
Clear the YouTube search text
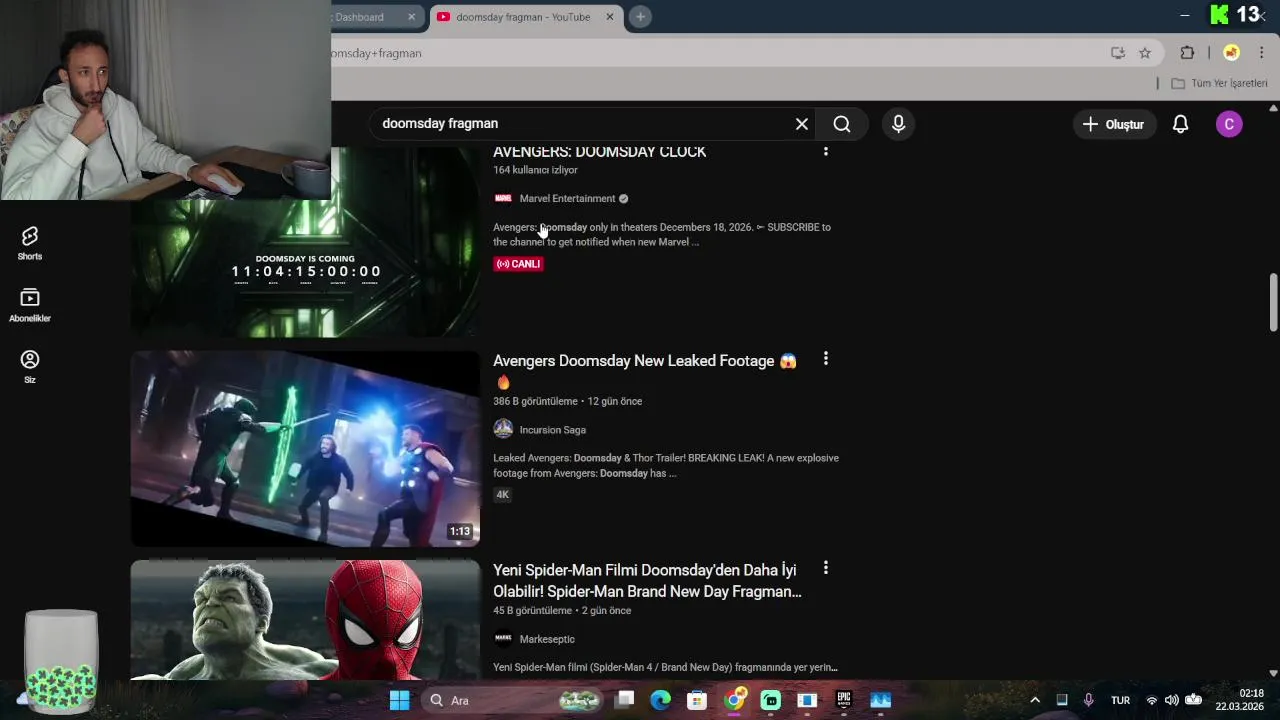pyautogui.click(x=801, y=124)
